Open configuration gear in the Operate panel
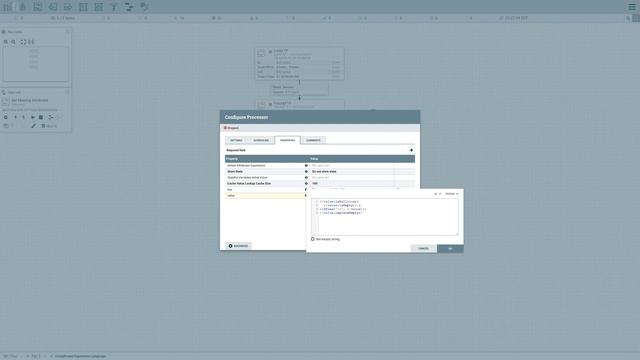Image resolution: width=640 pixels, height=360 pixels. pos(6,117)
